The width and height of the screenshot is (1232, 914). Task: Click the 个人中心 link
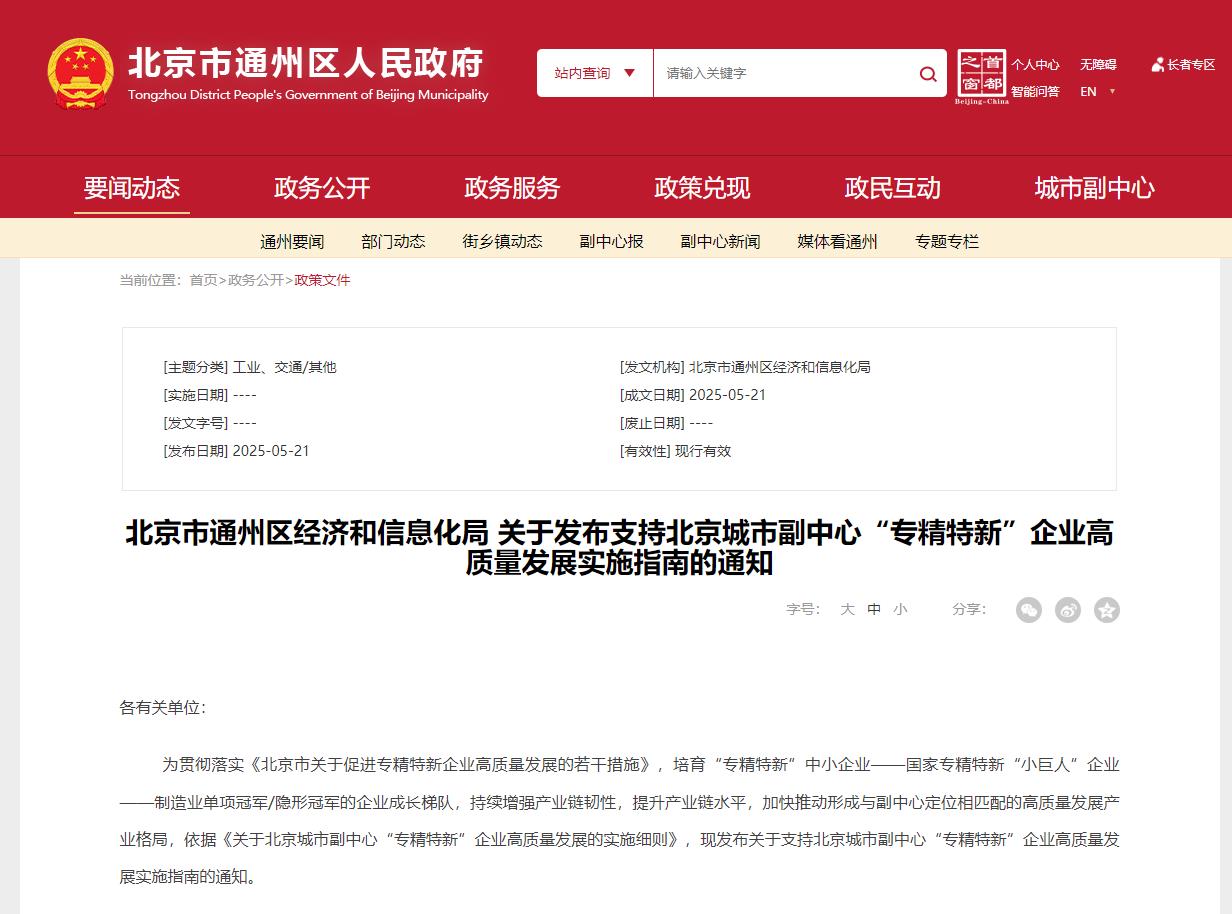[x=1035, y=65]
